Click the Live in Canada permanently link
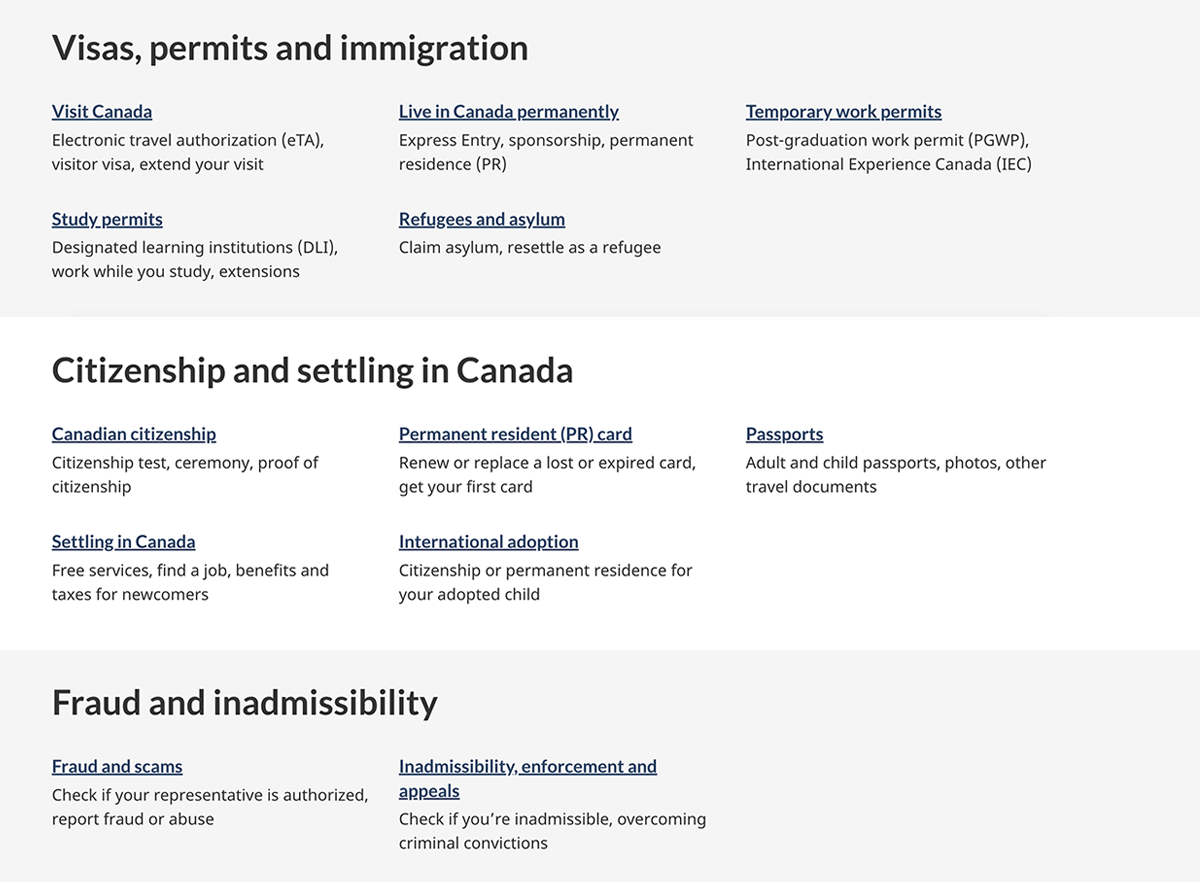This screenshot has width=1200, height=884. (508, 112)
